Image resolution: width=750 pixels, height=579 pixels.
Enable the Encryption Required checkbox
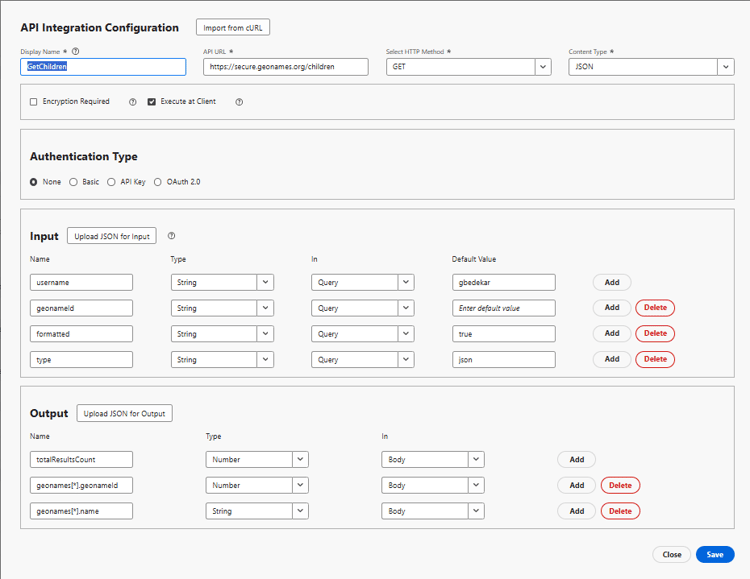coord(34,102)
